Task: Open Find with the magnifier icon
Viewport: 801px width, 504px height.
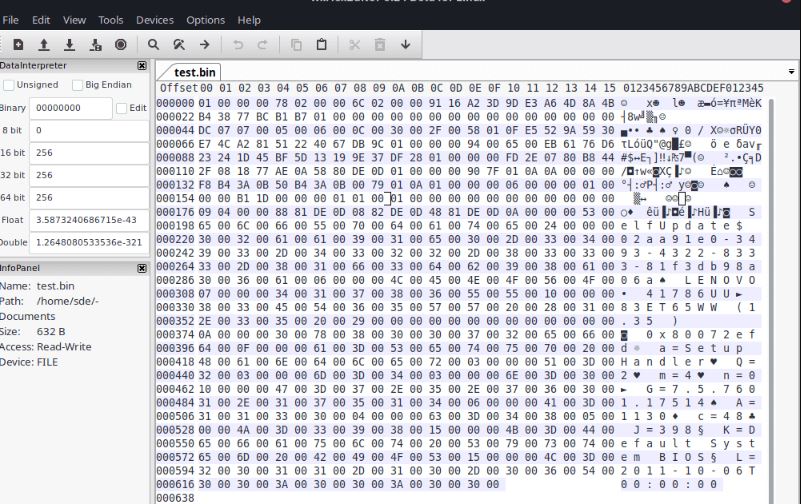Action: [153, 45]
